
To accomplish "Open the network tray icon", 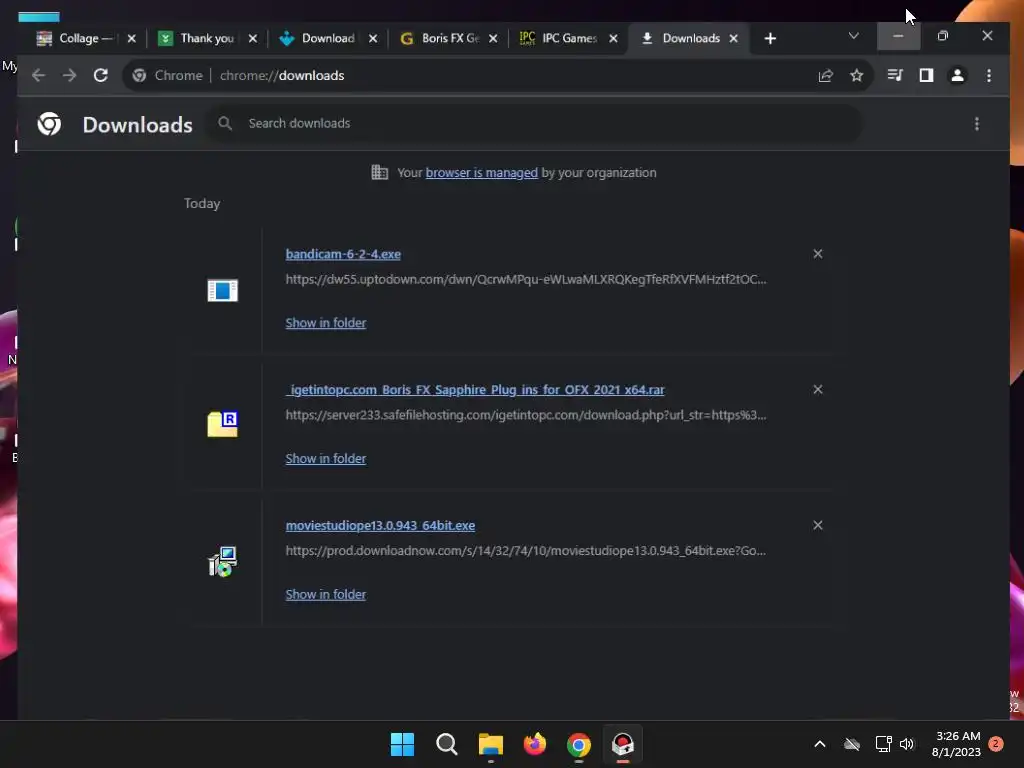I will (x=883, y=744).
